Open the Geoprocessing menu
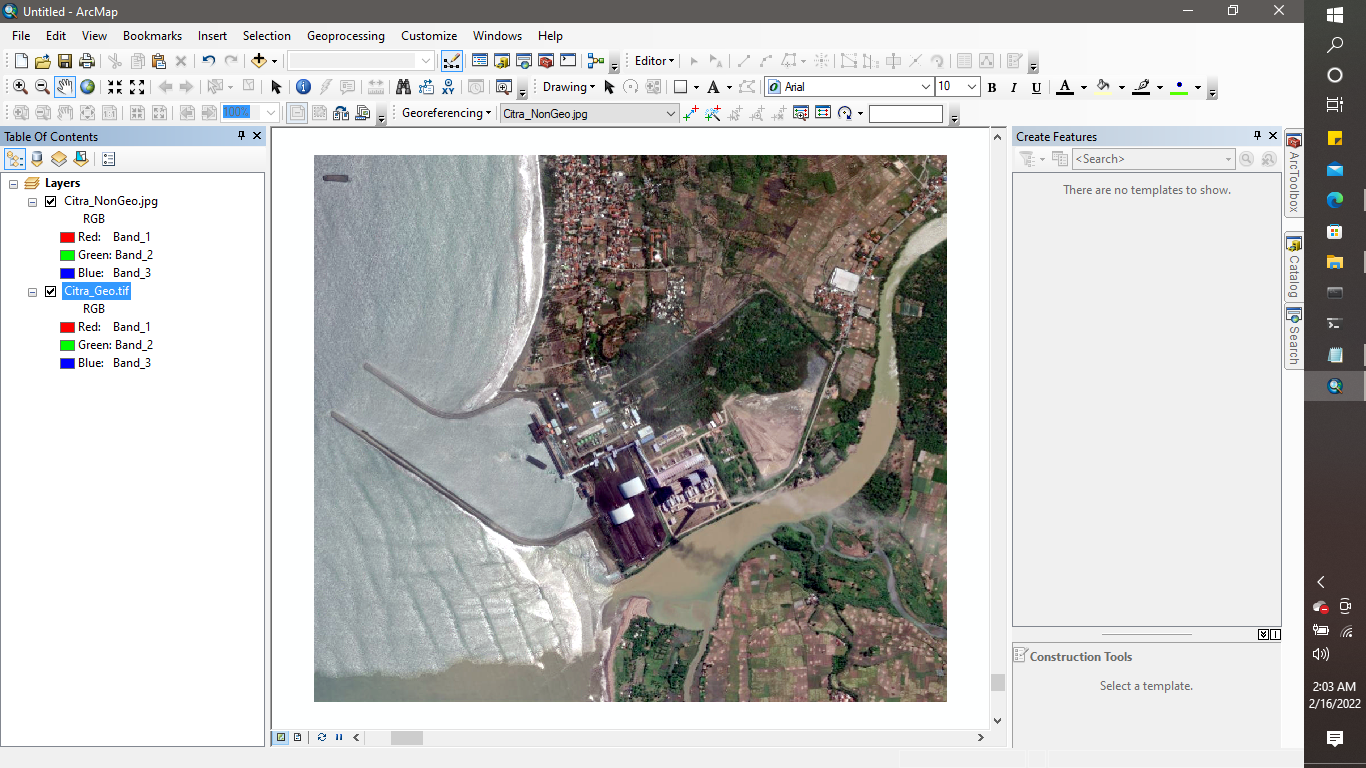 345,35
